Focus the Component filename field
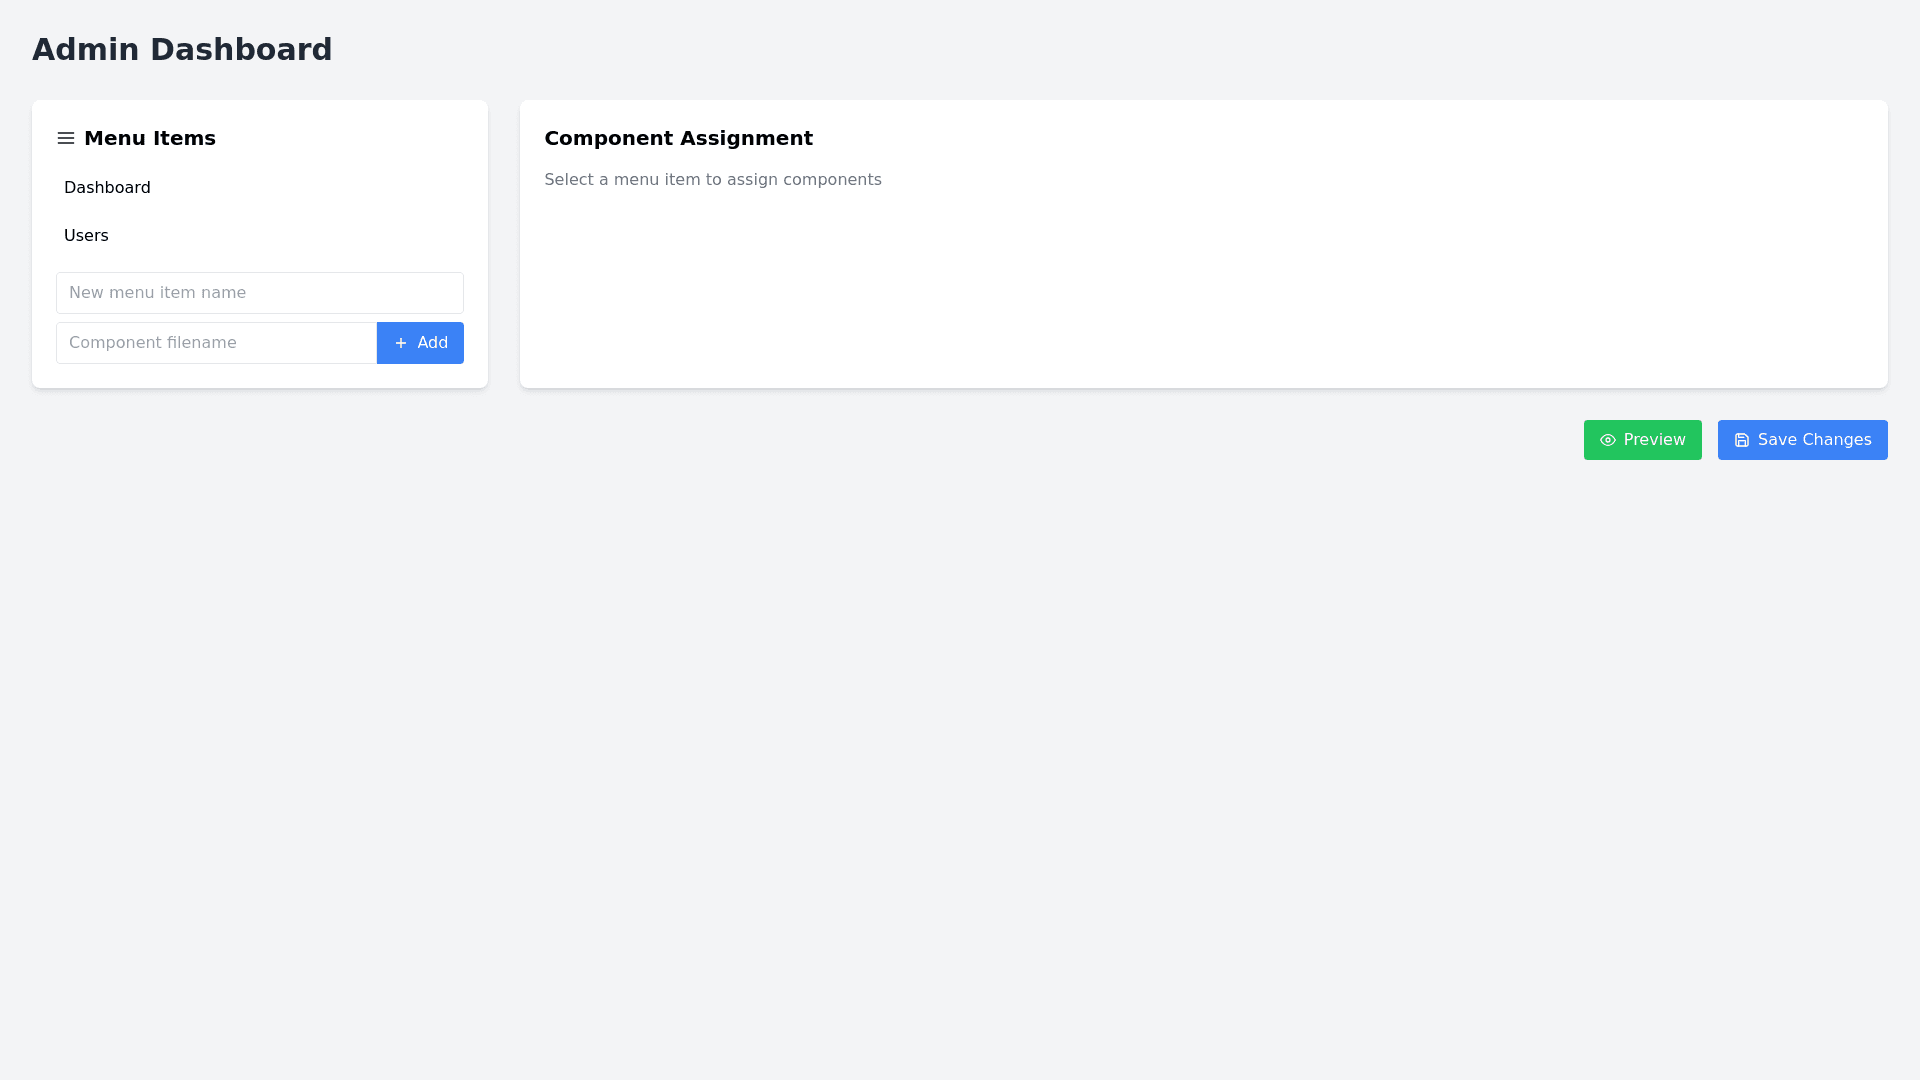1920x1080 pixels. tap(216, 343)
